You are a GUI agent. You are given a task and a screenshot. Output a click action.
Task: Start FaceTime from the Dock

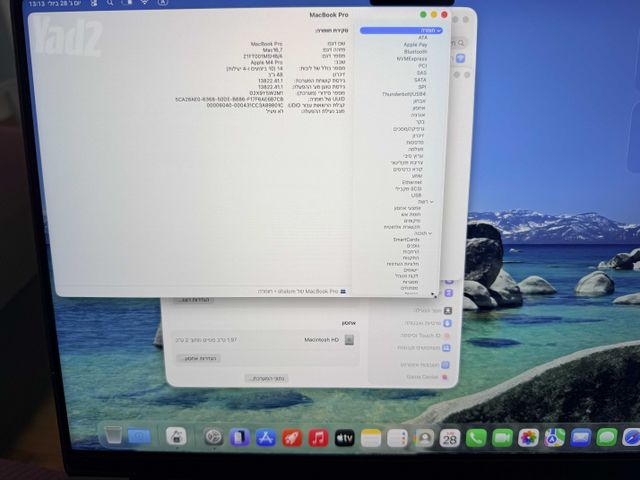[502, 438]
